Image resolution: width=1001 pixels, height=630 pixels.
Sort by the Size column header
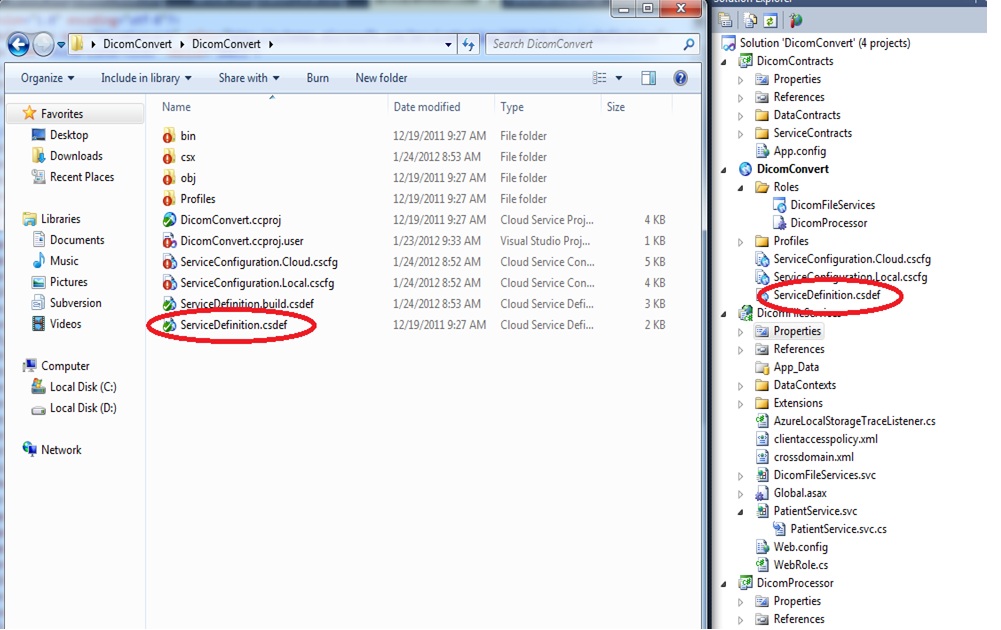(615, 107)
